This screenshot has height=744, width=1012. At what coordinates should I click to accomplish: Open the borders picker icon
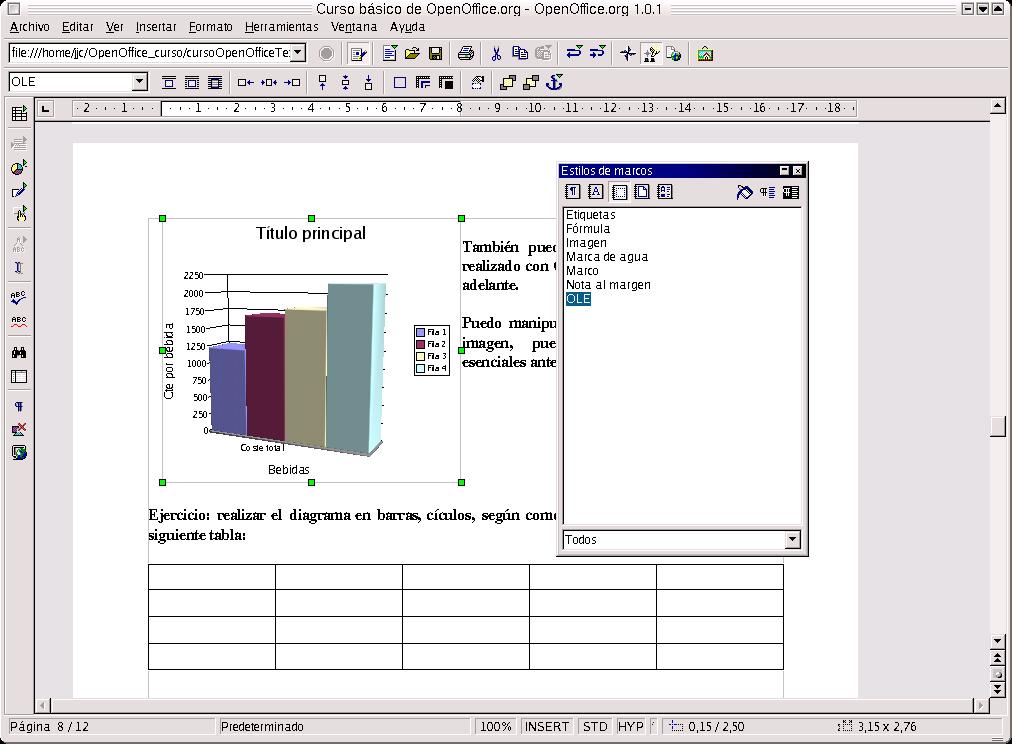click(x=400, y=83)
